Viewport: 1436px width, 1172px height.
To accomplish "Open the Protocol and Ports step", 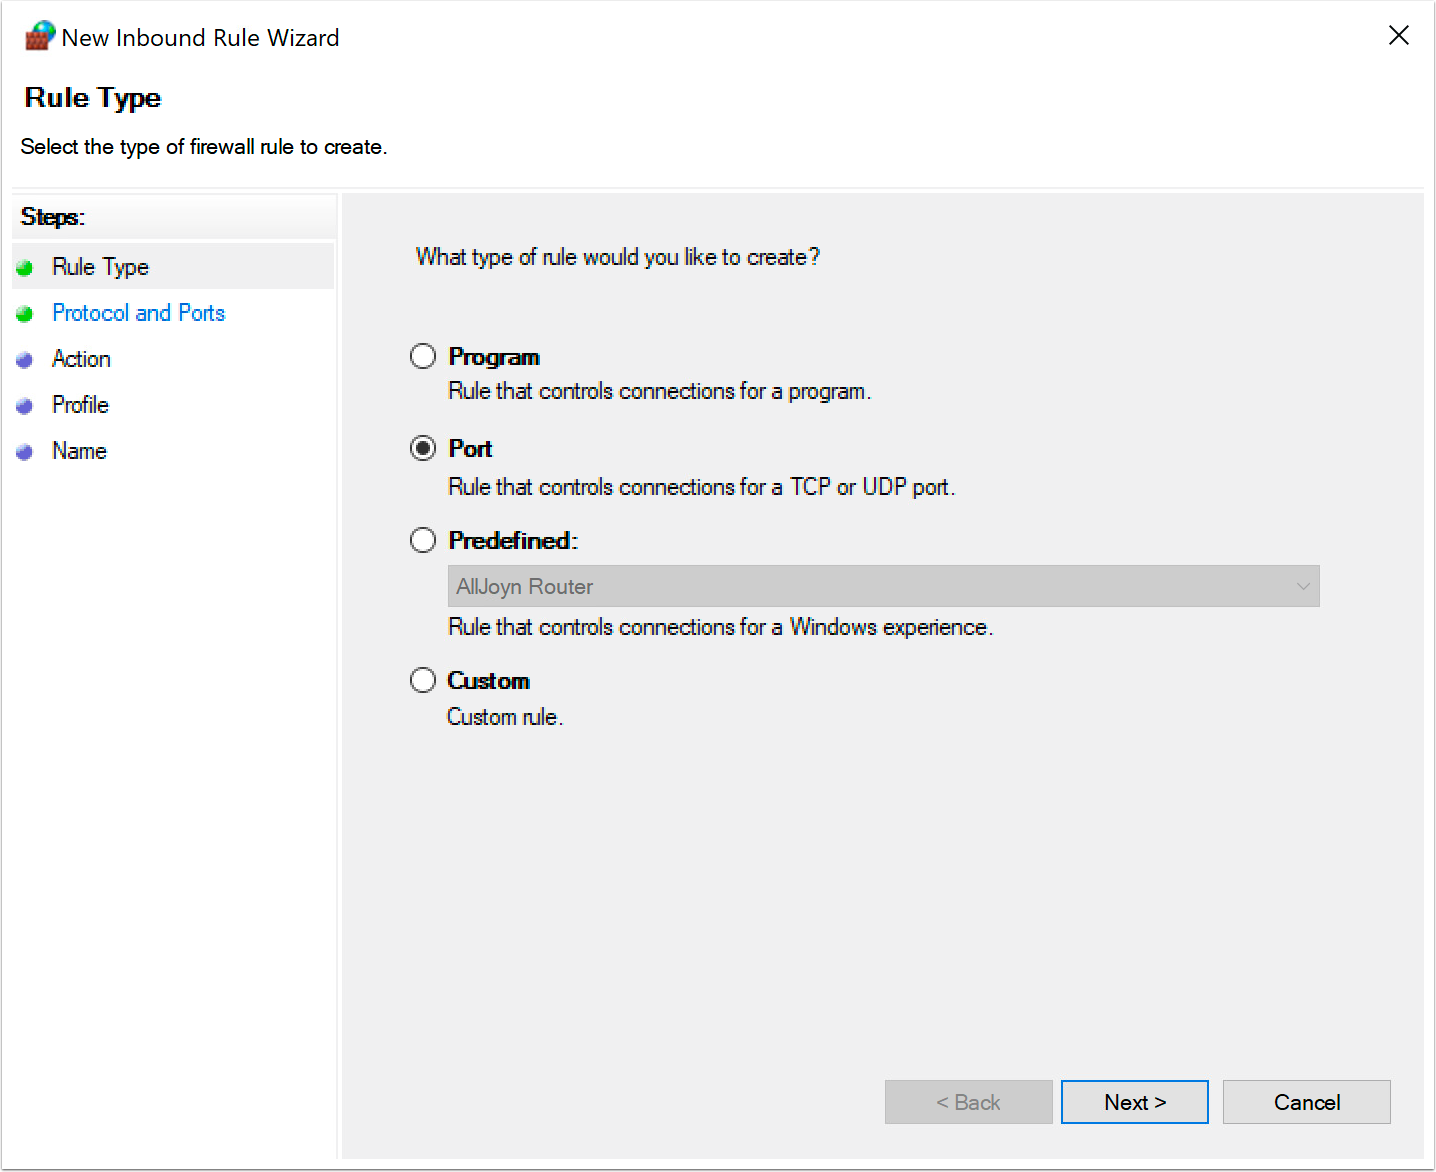I will click(138, 313).
